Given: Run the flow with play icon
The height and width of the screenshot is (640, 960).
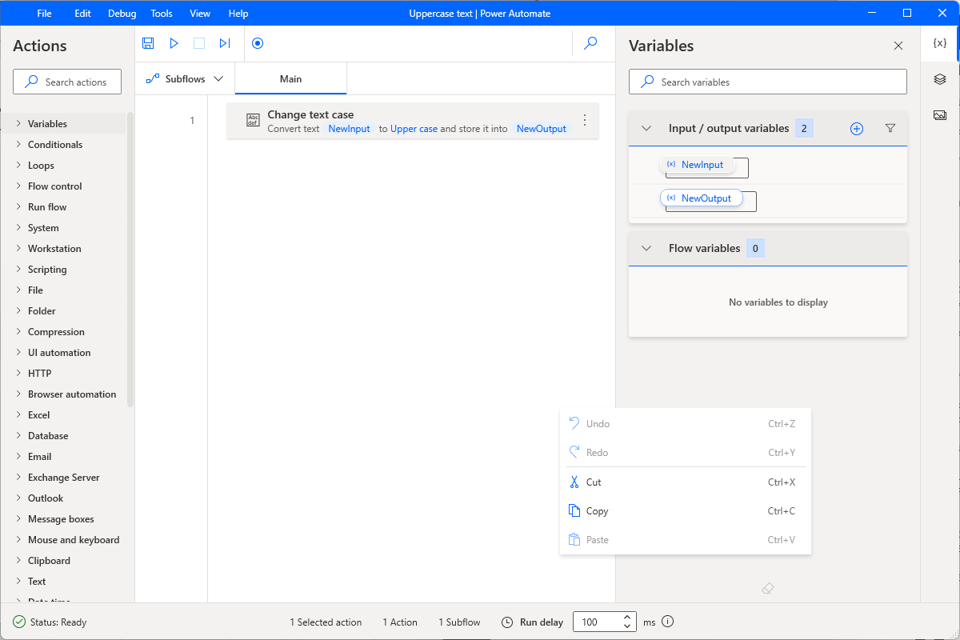Looking at the screenshot, I should coord(174,43).
